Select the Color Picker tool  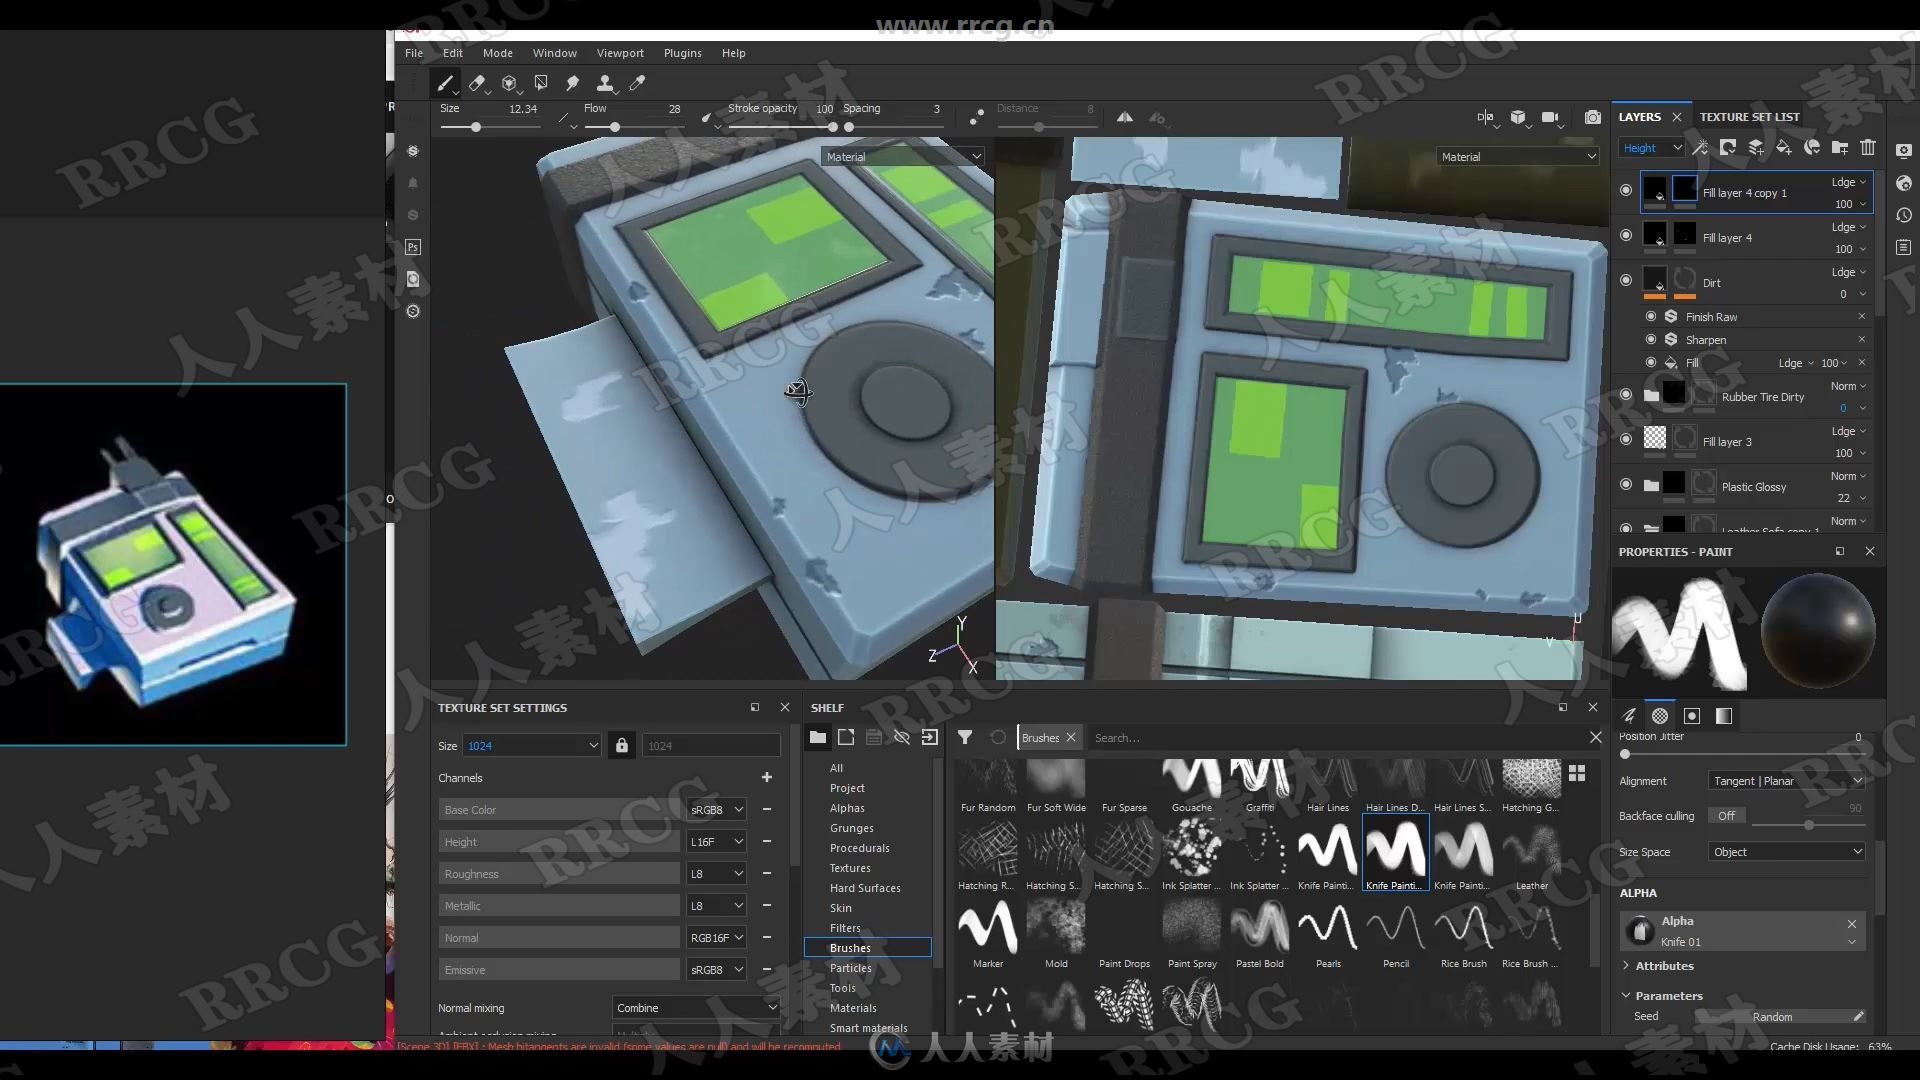click(x=636, y=82)
